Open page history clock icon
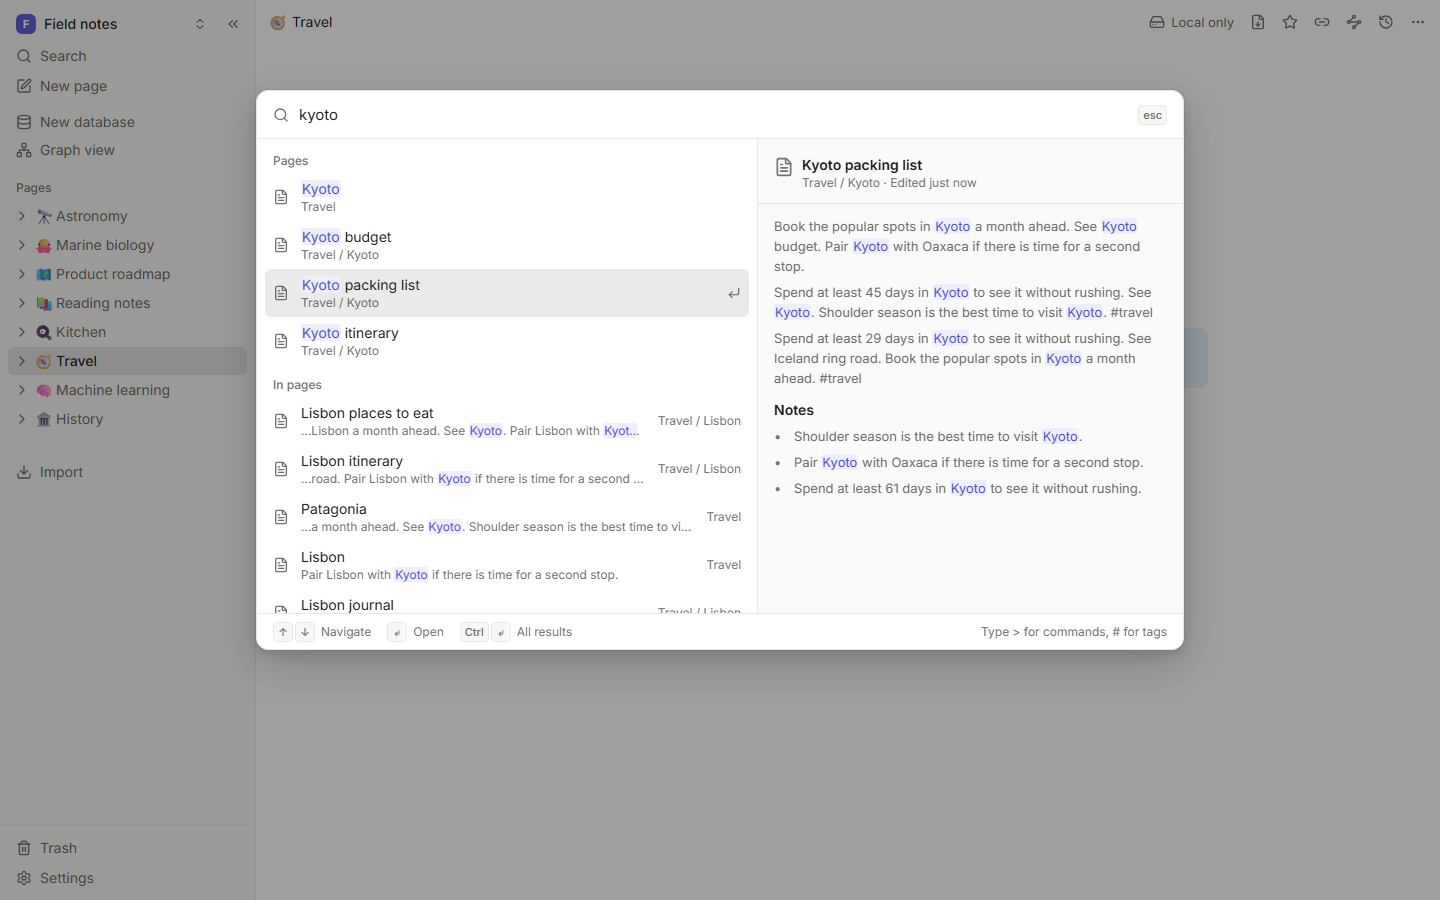This screenshot has height=900, width=1440. 1386,22
